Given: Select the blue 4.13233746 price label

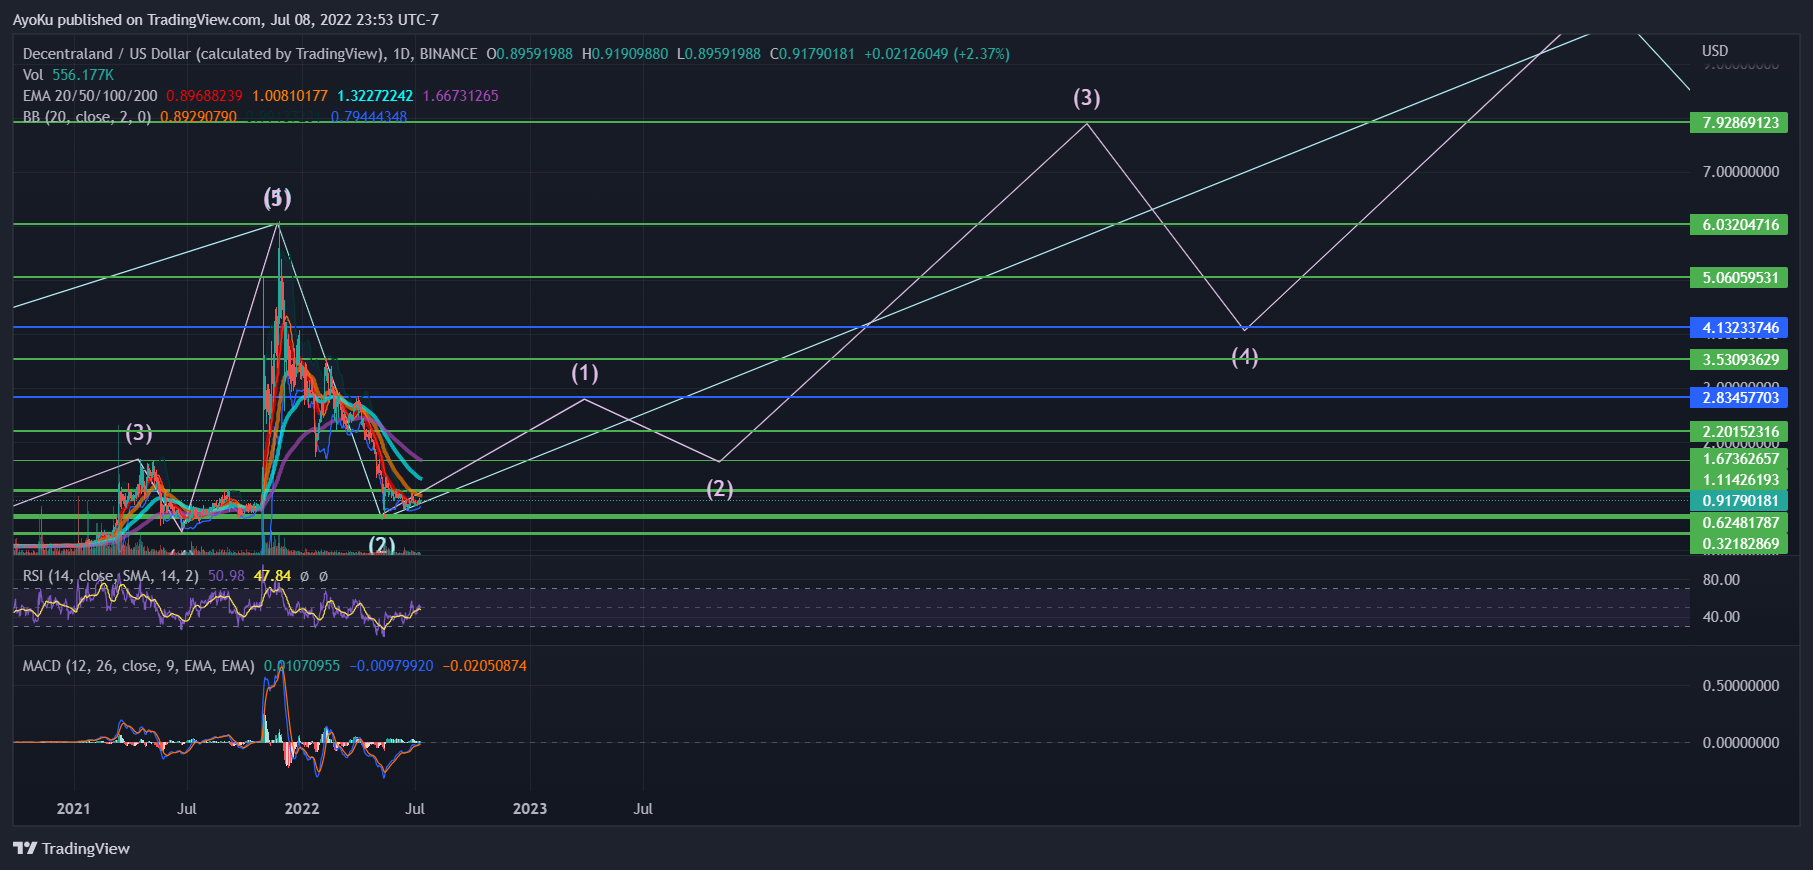Looking at the screenshot, I should pos(1740,328).
